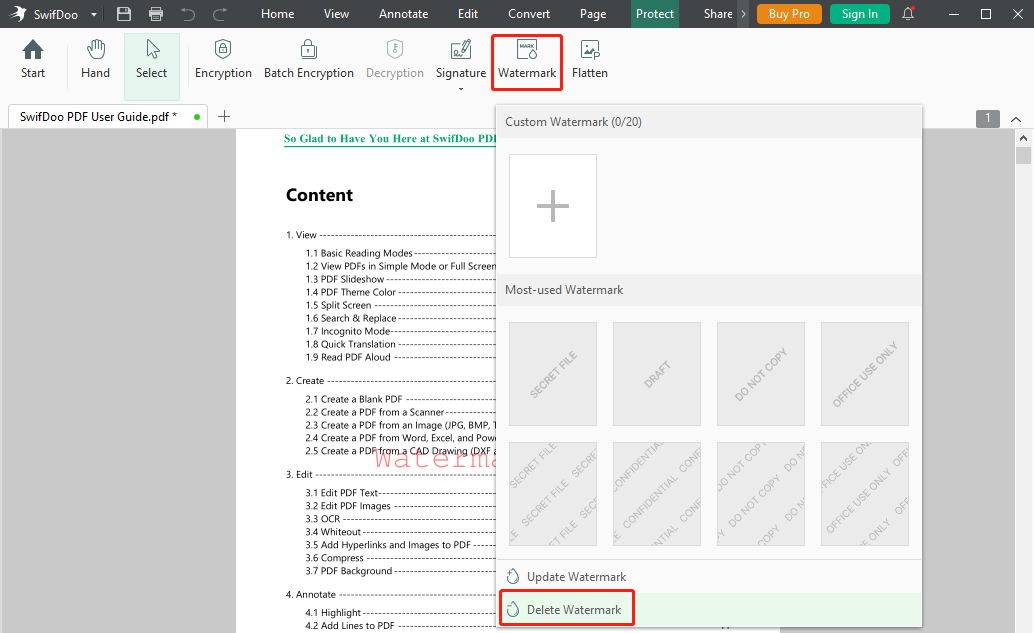This screenshot has width=1034, height=633.
Task: Click the '2.1 Create a Blank PDF' contents entry
Action: point(353,399)
